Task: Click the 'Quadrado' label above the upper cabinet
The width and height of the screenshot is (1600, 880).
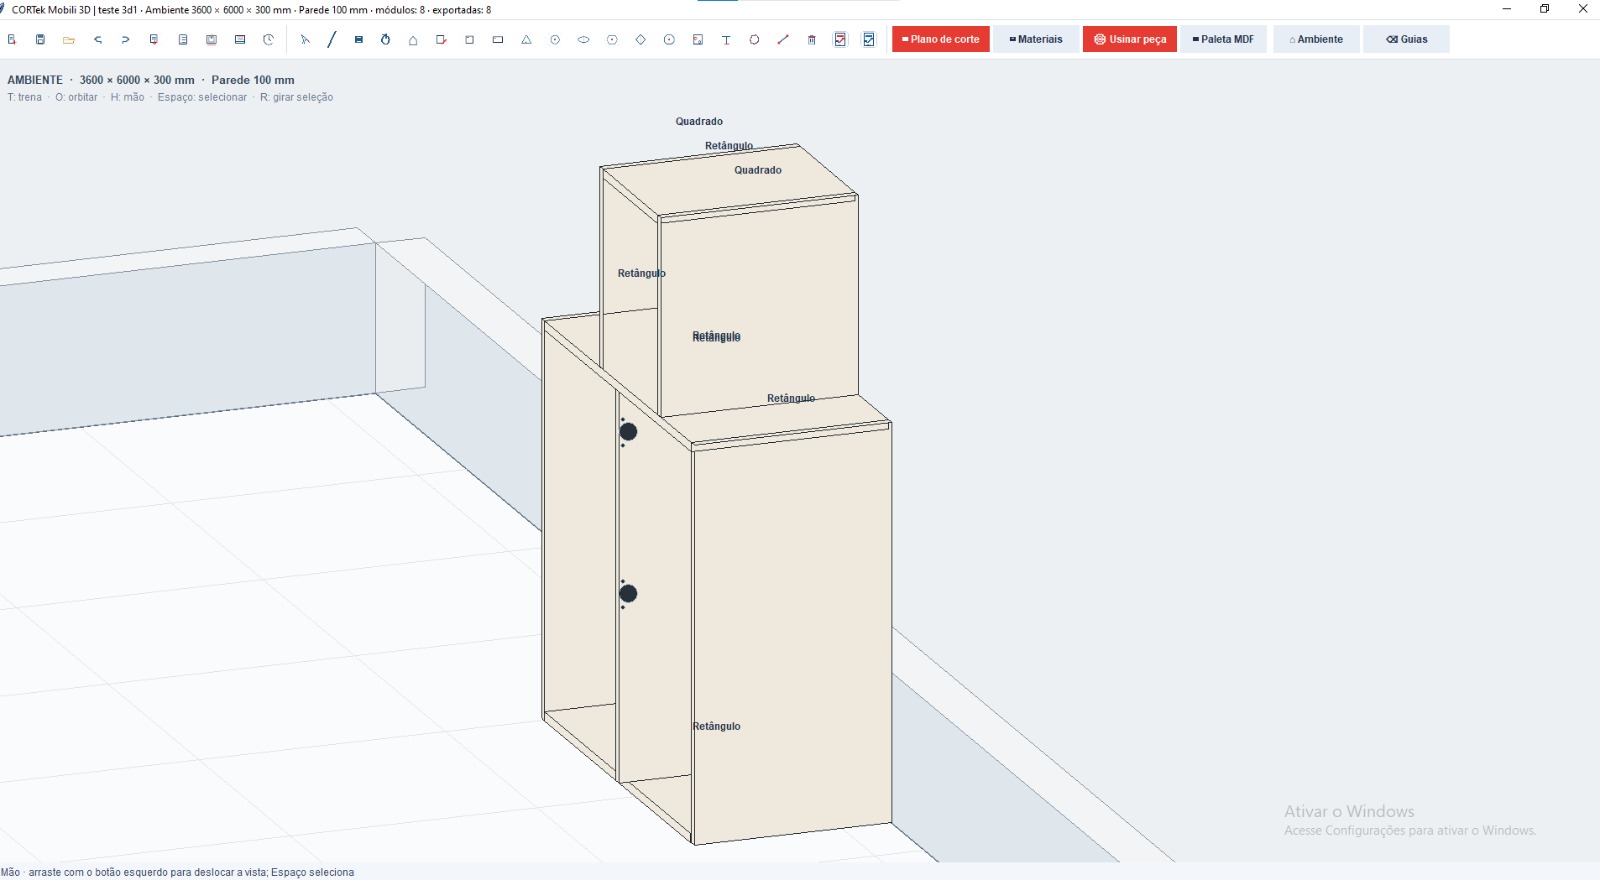Action: click(699, 121)
